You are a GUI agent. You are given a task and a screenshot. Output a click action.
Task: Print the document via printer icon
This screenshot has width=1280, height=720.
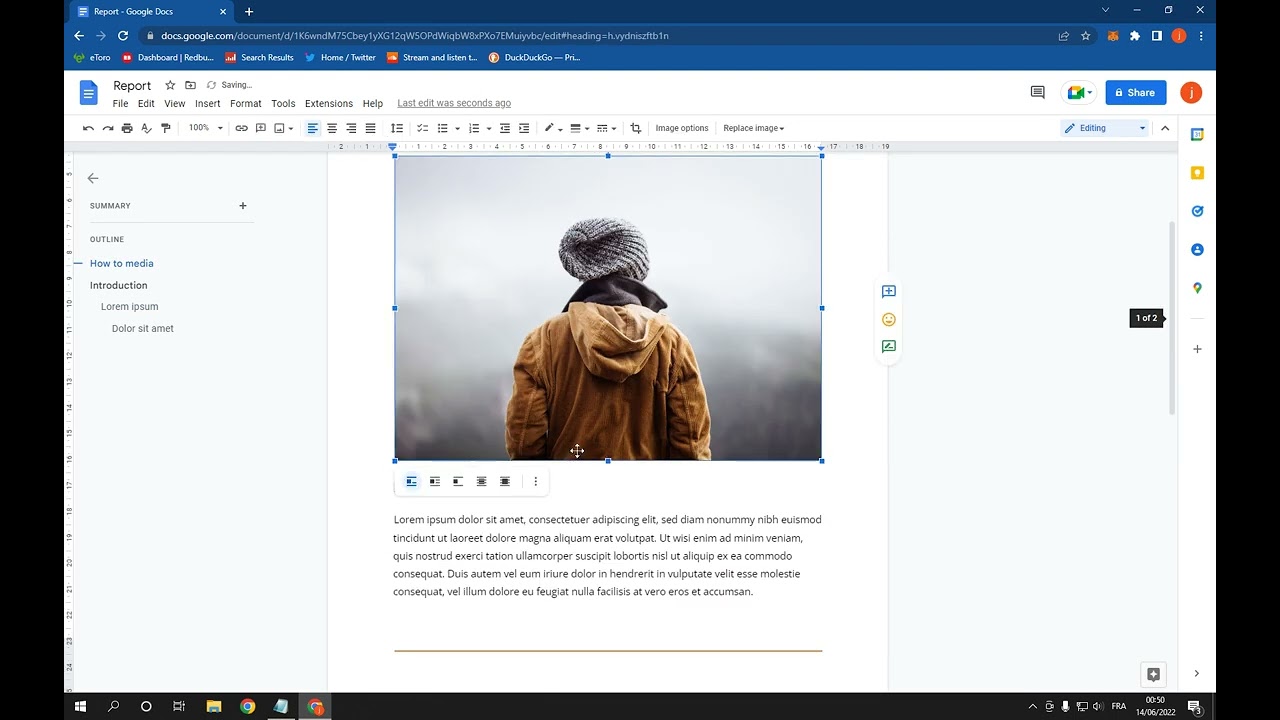tap(127, 128)
